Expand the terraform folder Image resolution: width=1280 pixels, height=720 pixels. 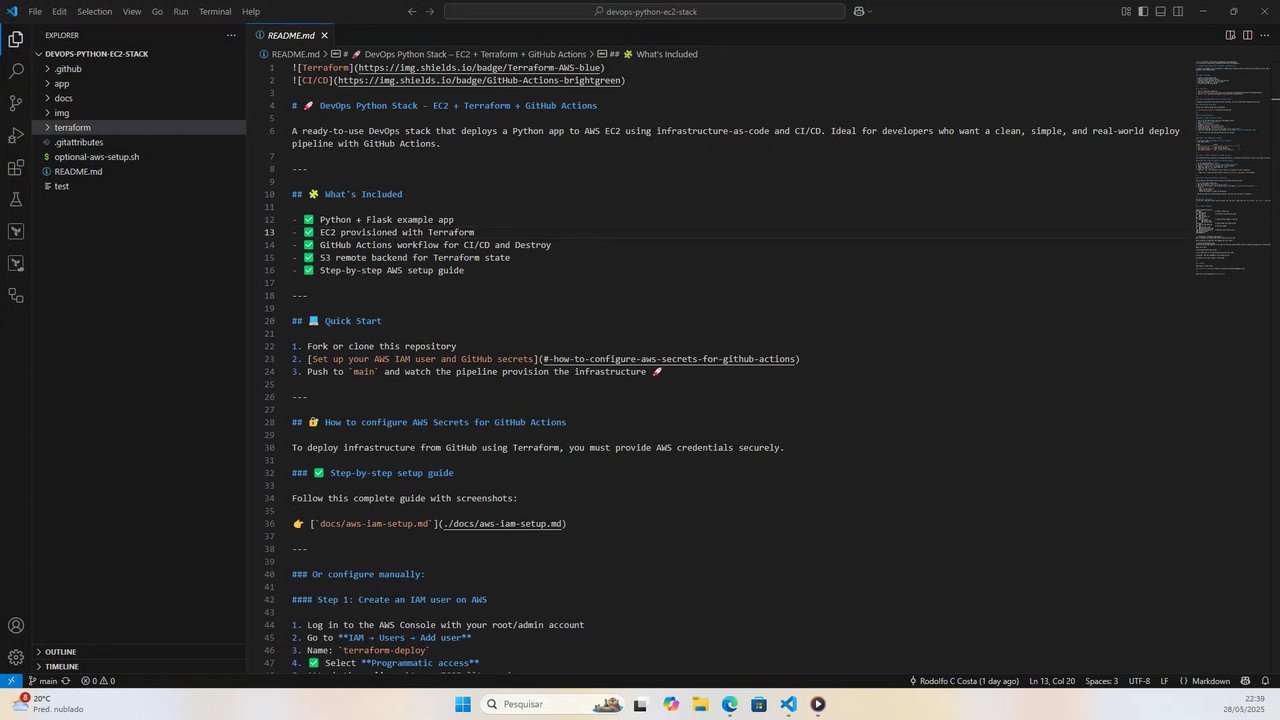[x=140, y=128]
